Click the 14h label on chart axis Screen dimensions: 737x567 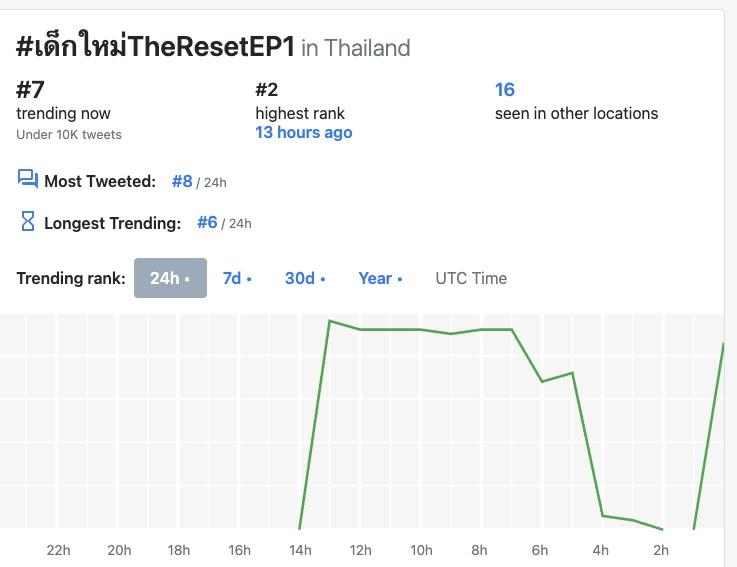[x=300, y=550]
